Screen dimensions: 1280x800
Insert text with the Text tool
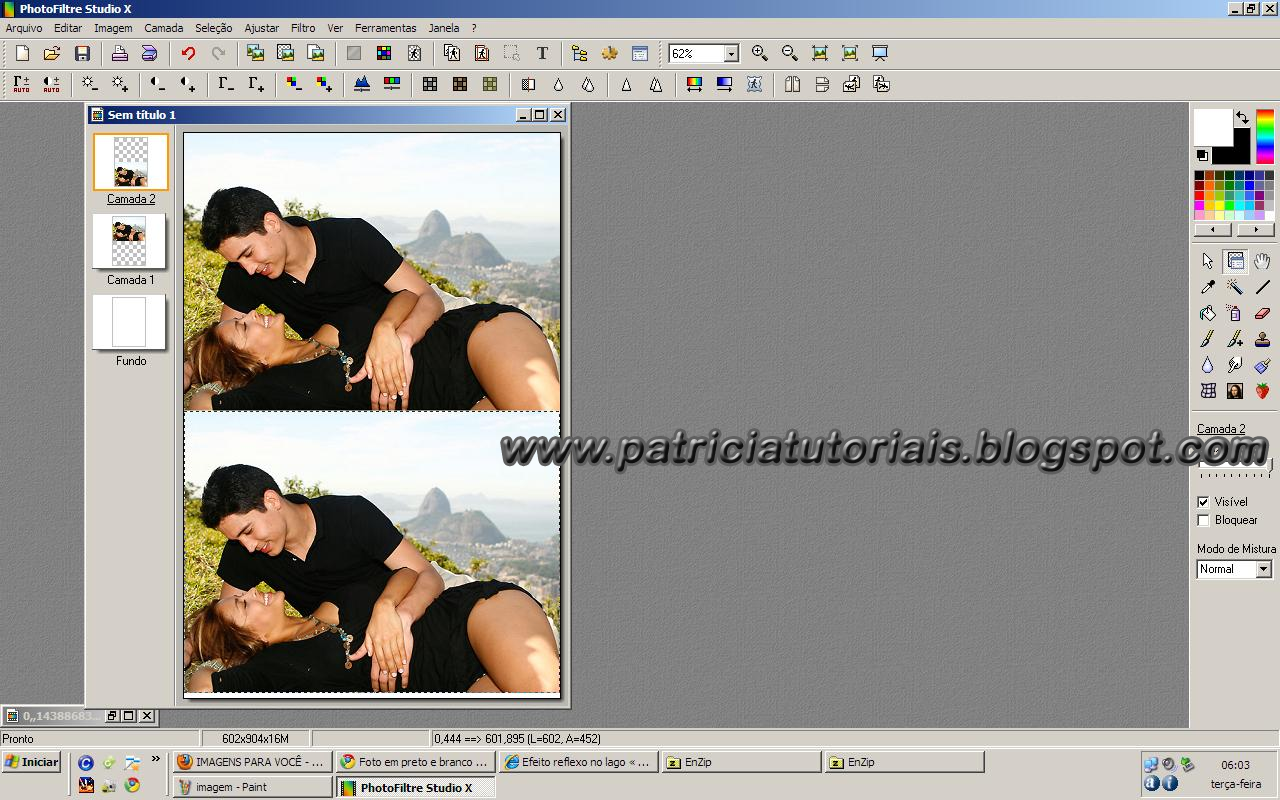tap(543, 53)
